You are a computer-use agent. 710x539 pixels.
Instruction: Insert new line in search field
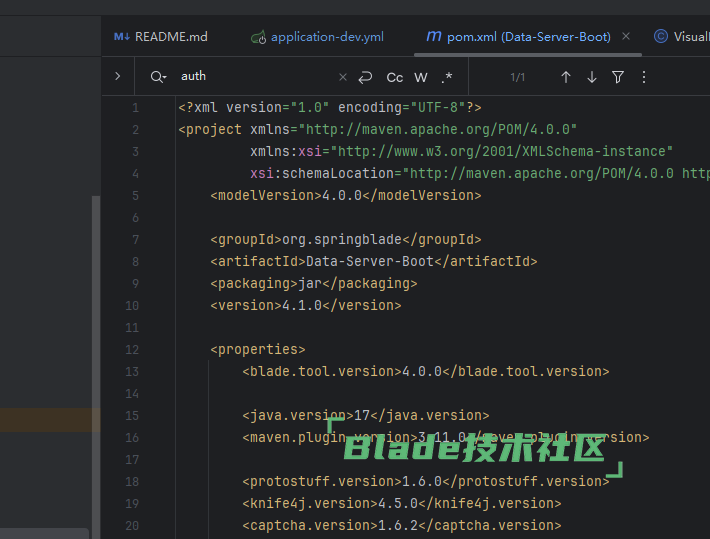365,77
